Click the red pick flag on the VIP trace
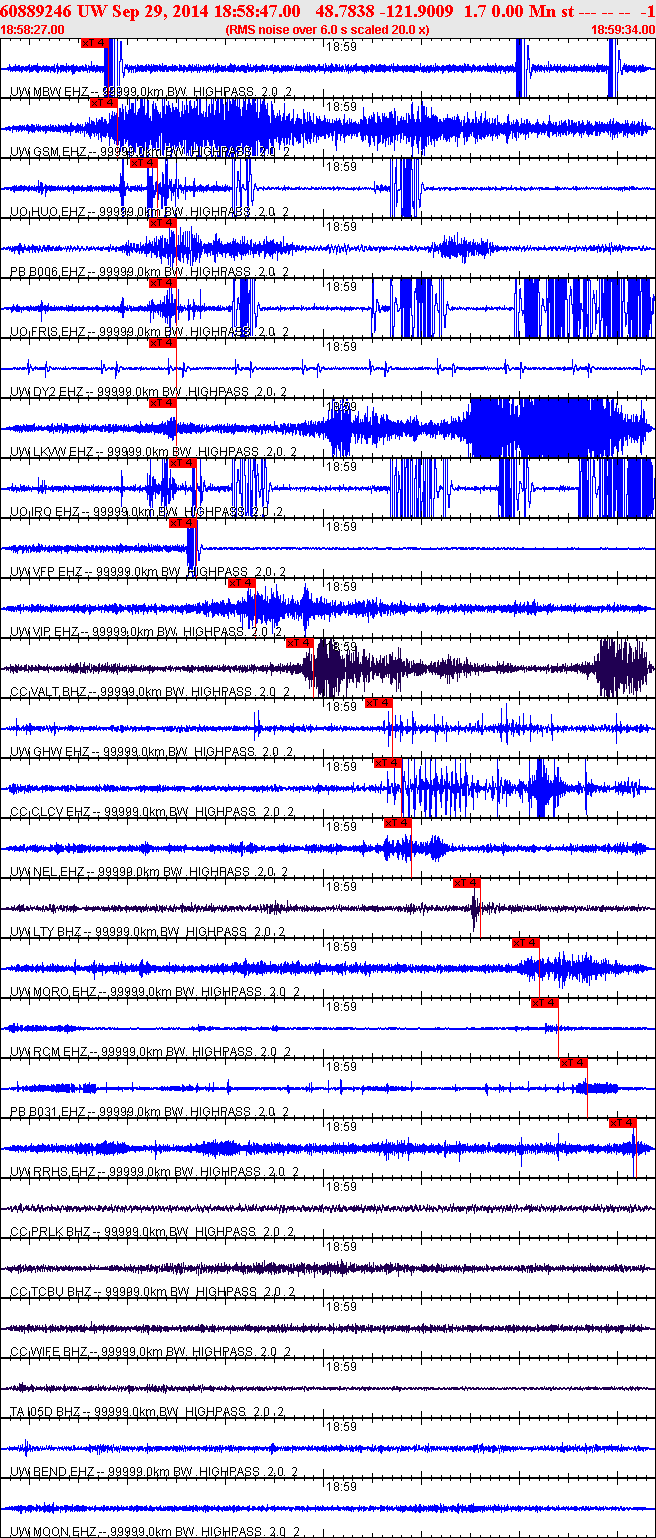 click(x=241, y=583)
